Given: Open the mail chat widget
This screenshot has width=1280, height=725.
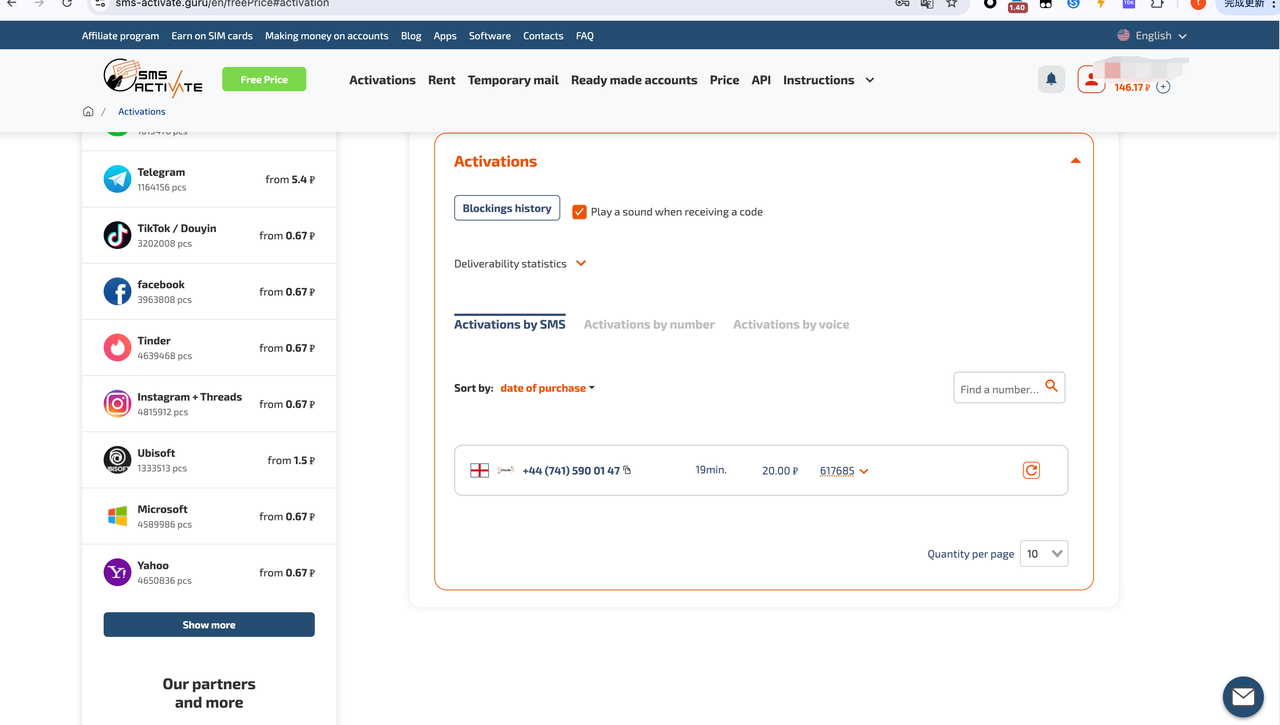Looking at the screenshot, I should 1243,696.
